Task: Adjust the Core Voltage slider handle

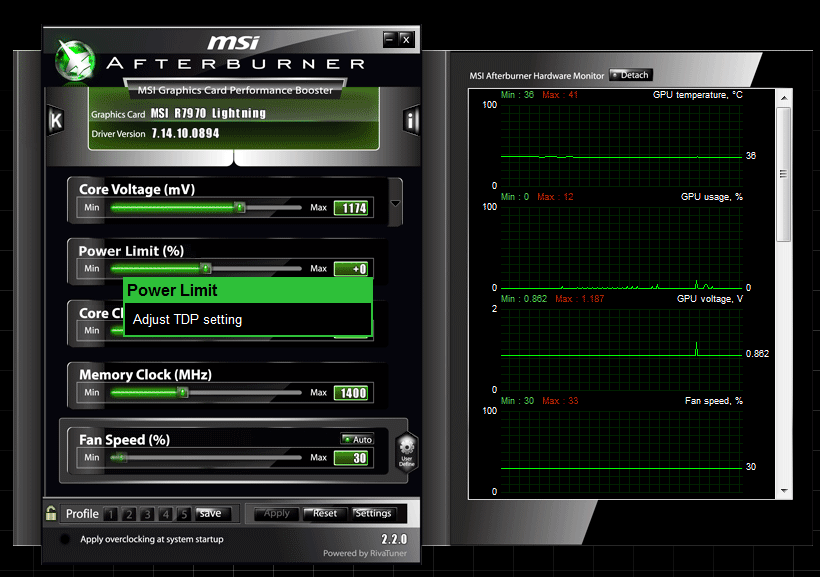Action: [x=240, y=208]
